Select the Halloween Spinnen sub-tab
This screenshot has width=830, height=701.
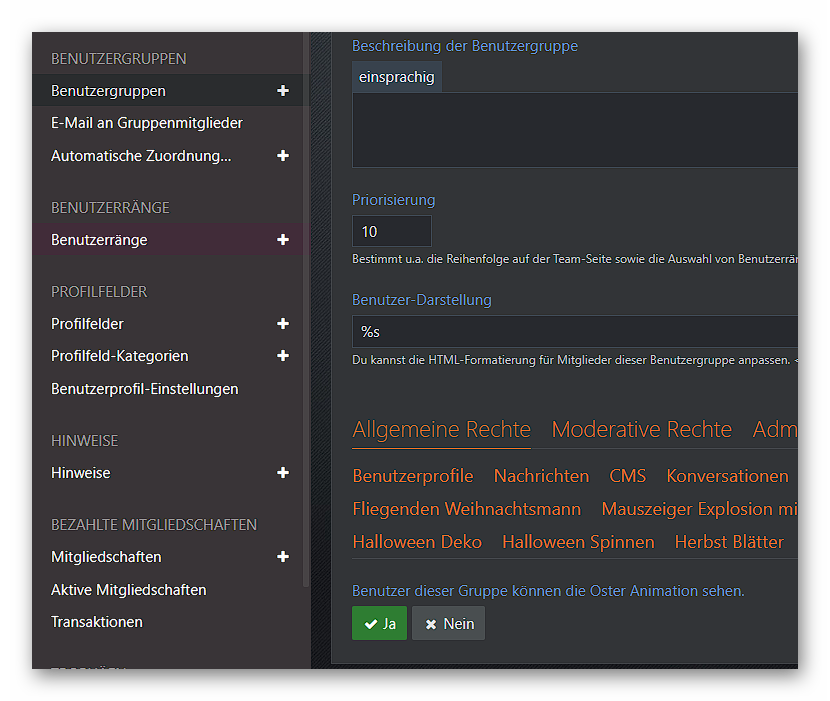coord(578,542)
